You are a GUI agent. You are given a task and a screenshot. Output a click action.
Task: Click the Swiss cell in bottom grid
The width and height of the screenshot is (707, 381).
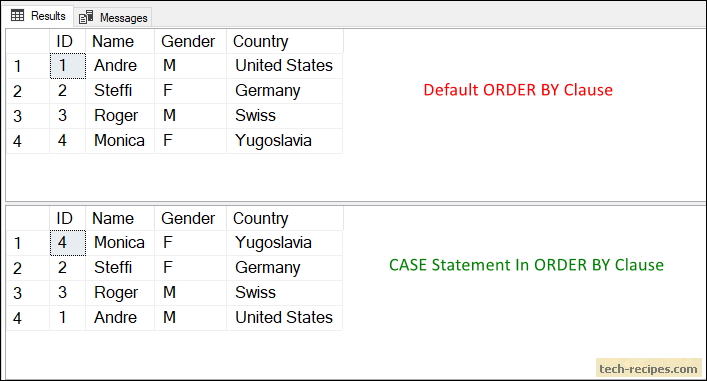[x=285, y=293]
